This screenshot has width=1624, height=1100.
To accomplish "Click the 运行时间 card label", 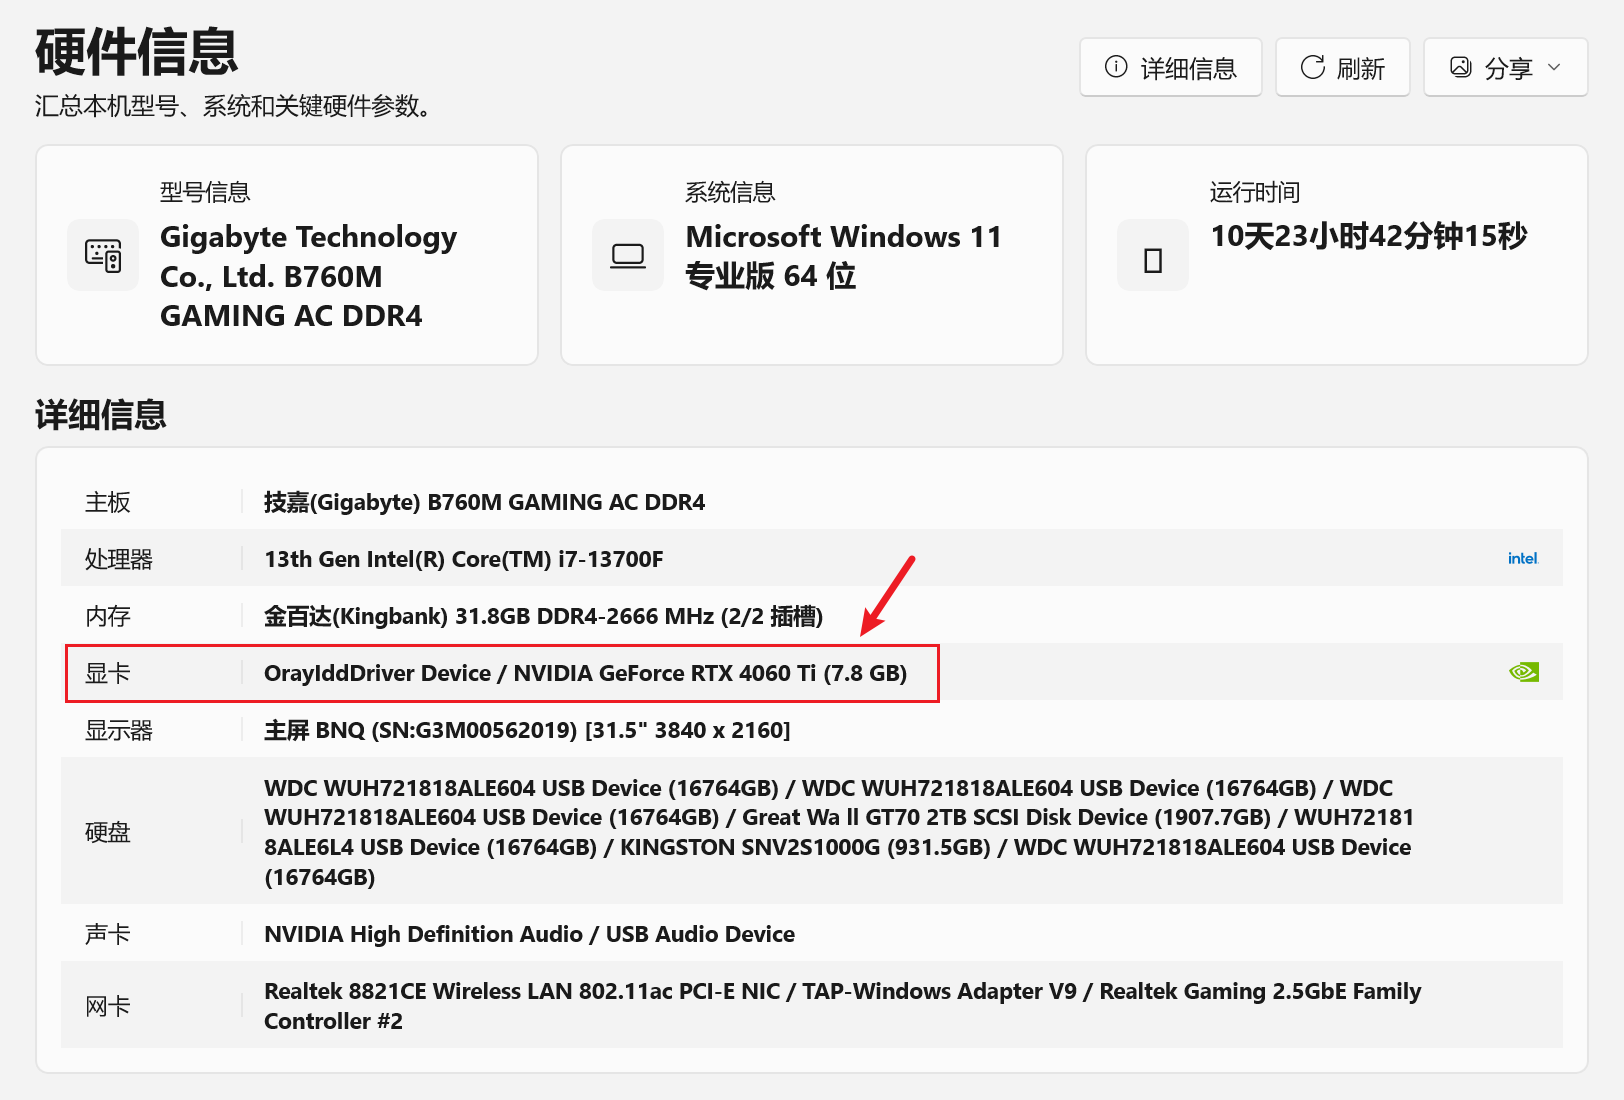I will (1255, 192).
